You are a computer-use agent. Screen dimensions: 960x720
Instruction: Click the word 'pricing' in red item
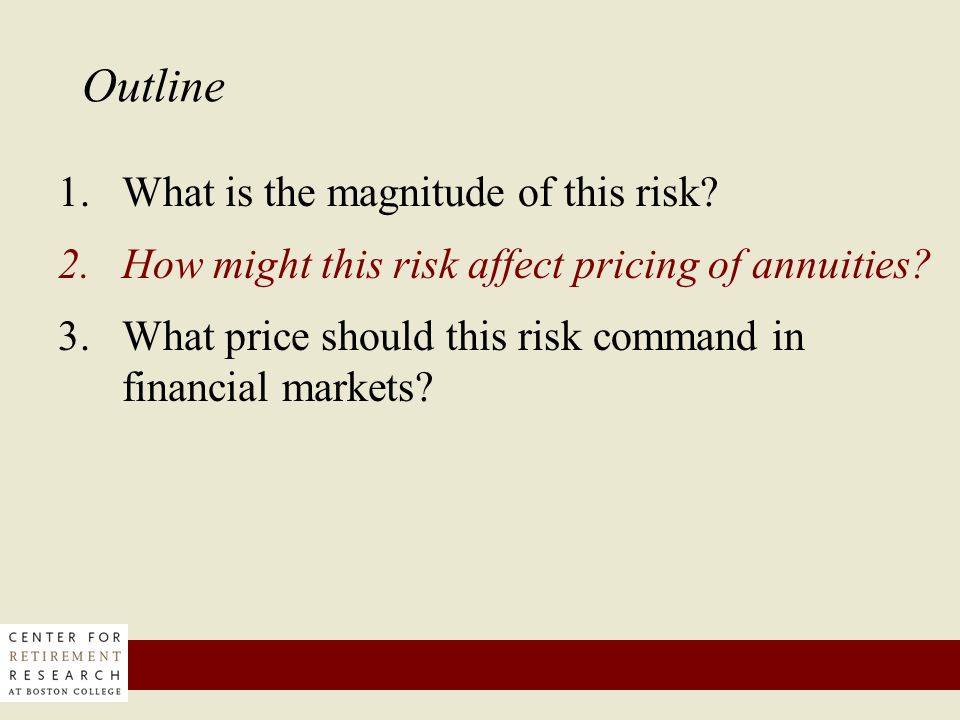(635, 267)
